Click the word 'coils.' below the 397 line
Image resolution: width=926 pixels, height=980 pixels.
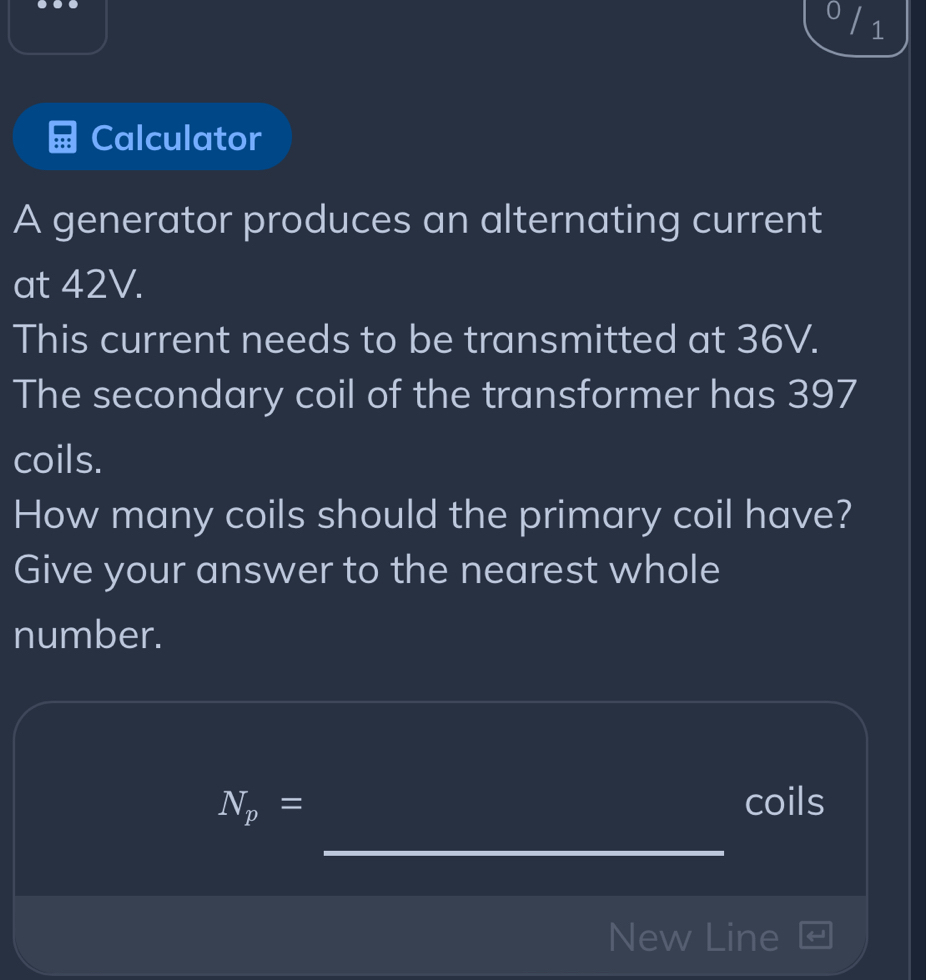point(57,460)
